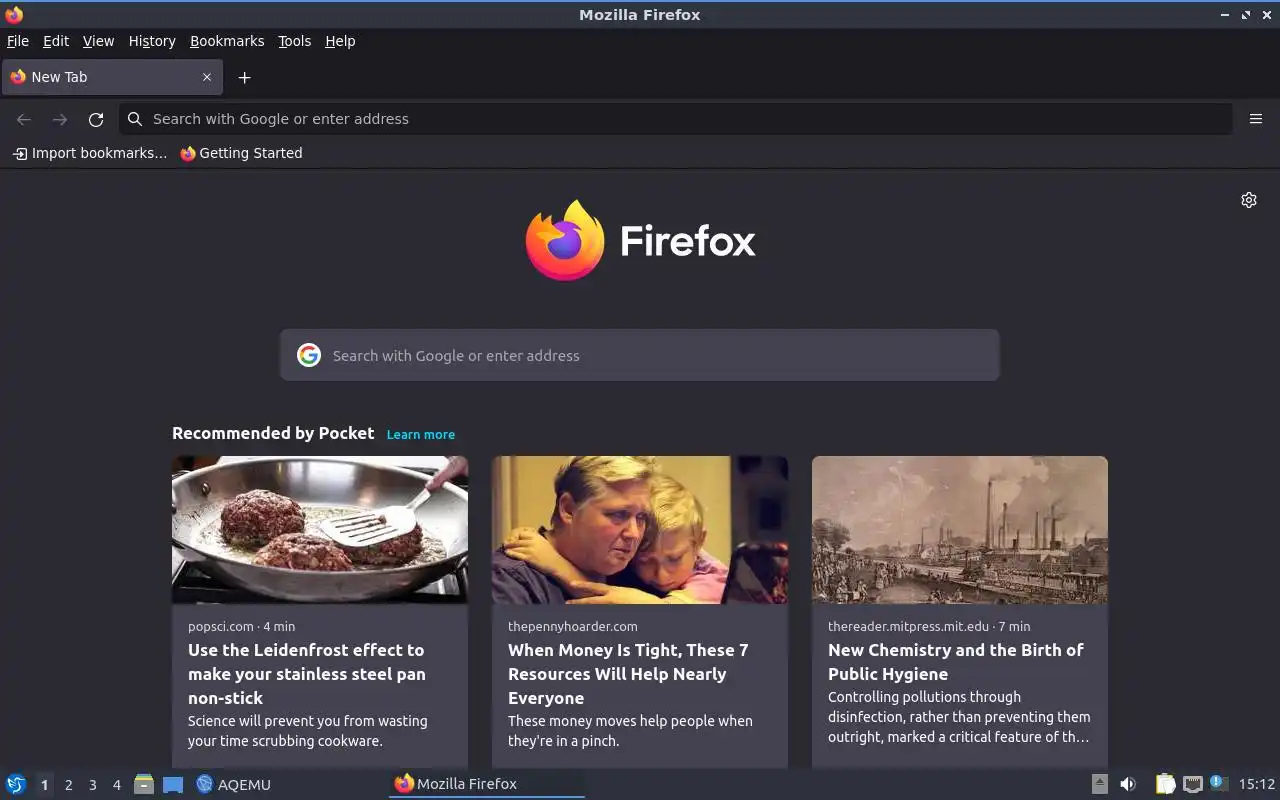Open new tab page settings gear
The height and width of the screenshot is (800, 1280).
1249,200
